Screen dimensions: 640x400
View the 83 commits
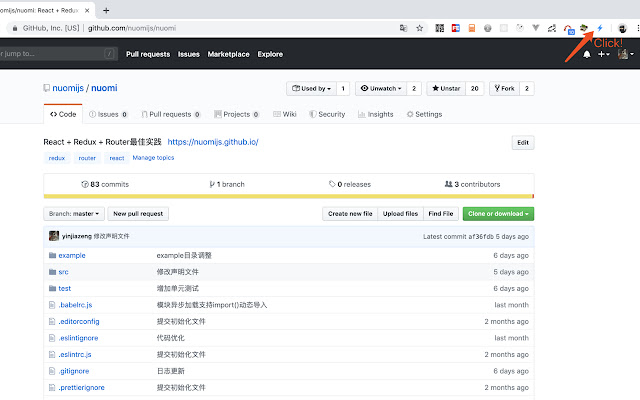click(x=105, y=184)
